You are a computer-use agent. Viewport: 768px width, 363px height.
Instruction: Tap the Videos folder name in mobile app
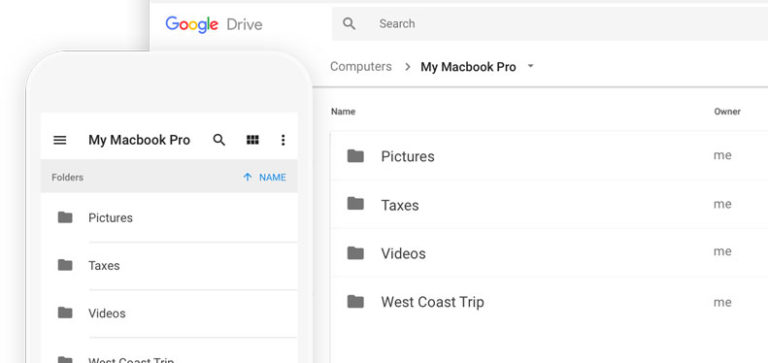pos(107,314)
